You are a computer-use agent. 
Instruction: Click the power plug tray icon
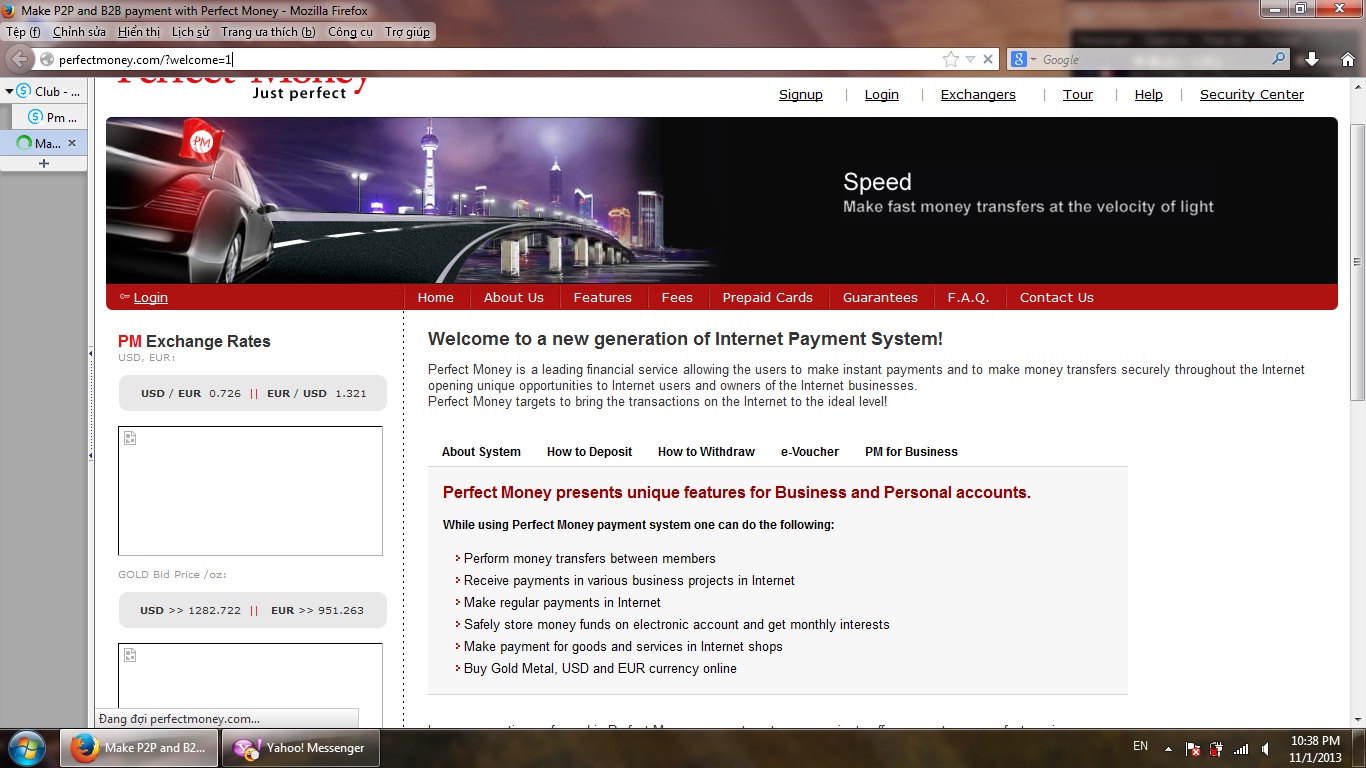[1216, 748]
